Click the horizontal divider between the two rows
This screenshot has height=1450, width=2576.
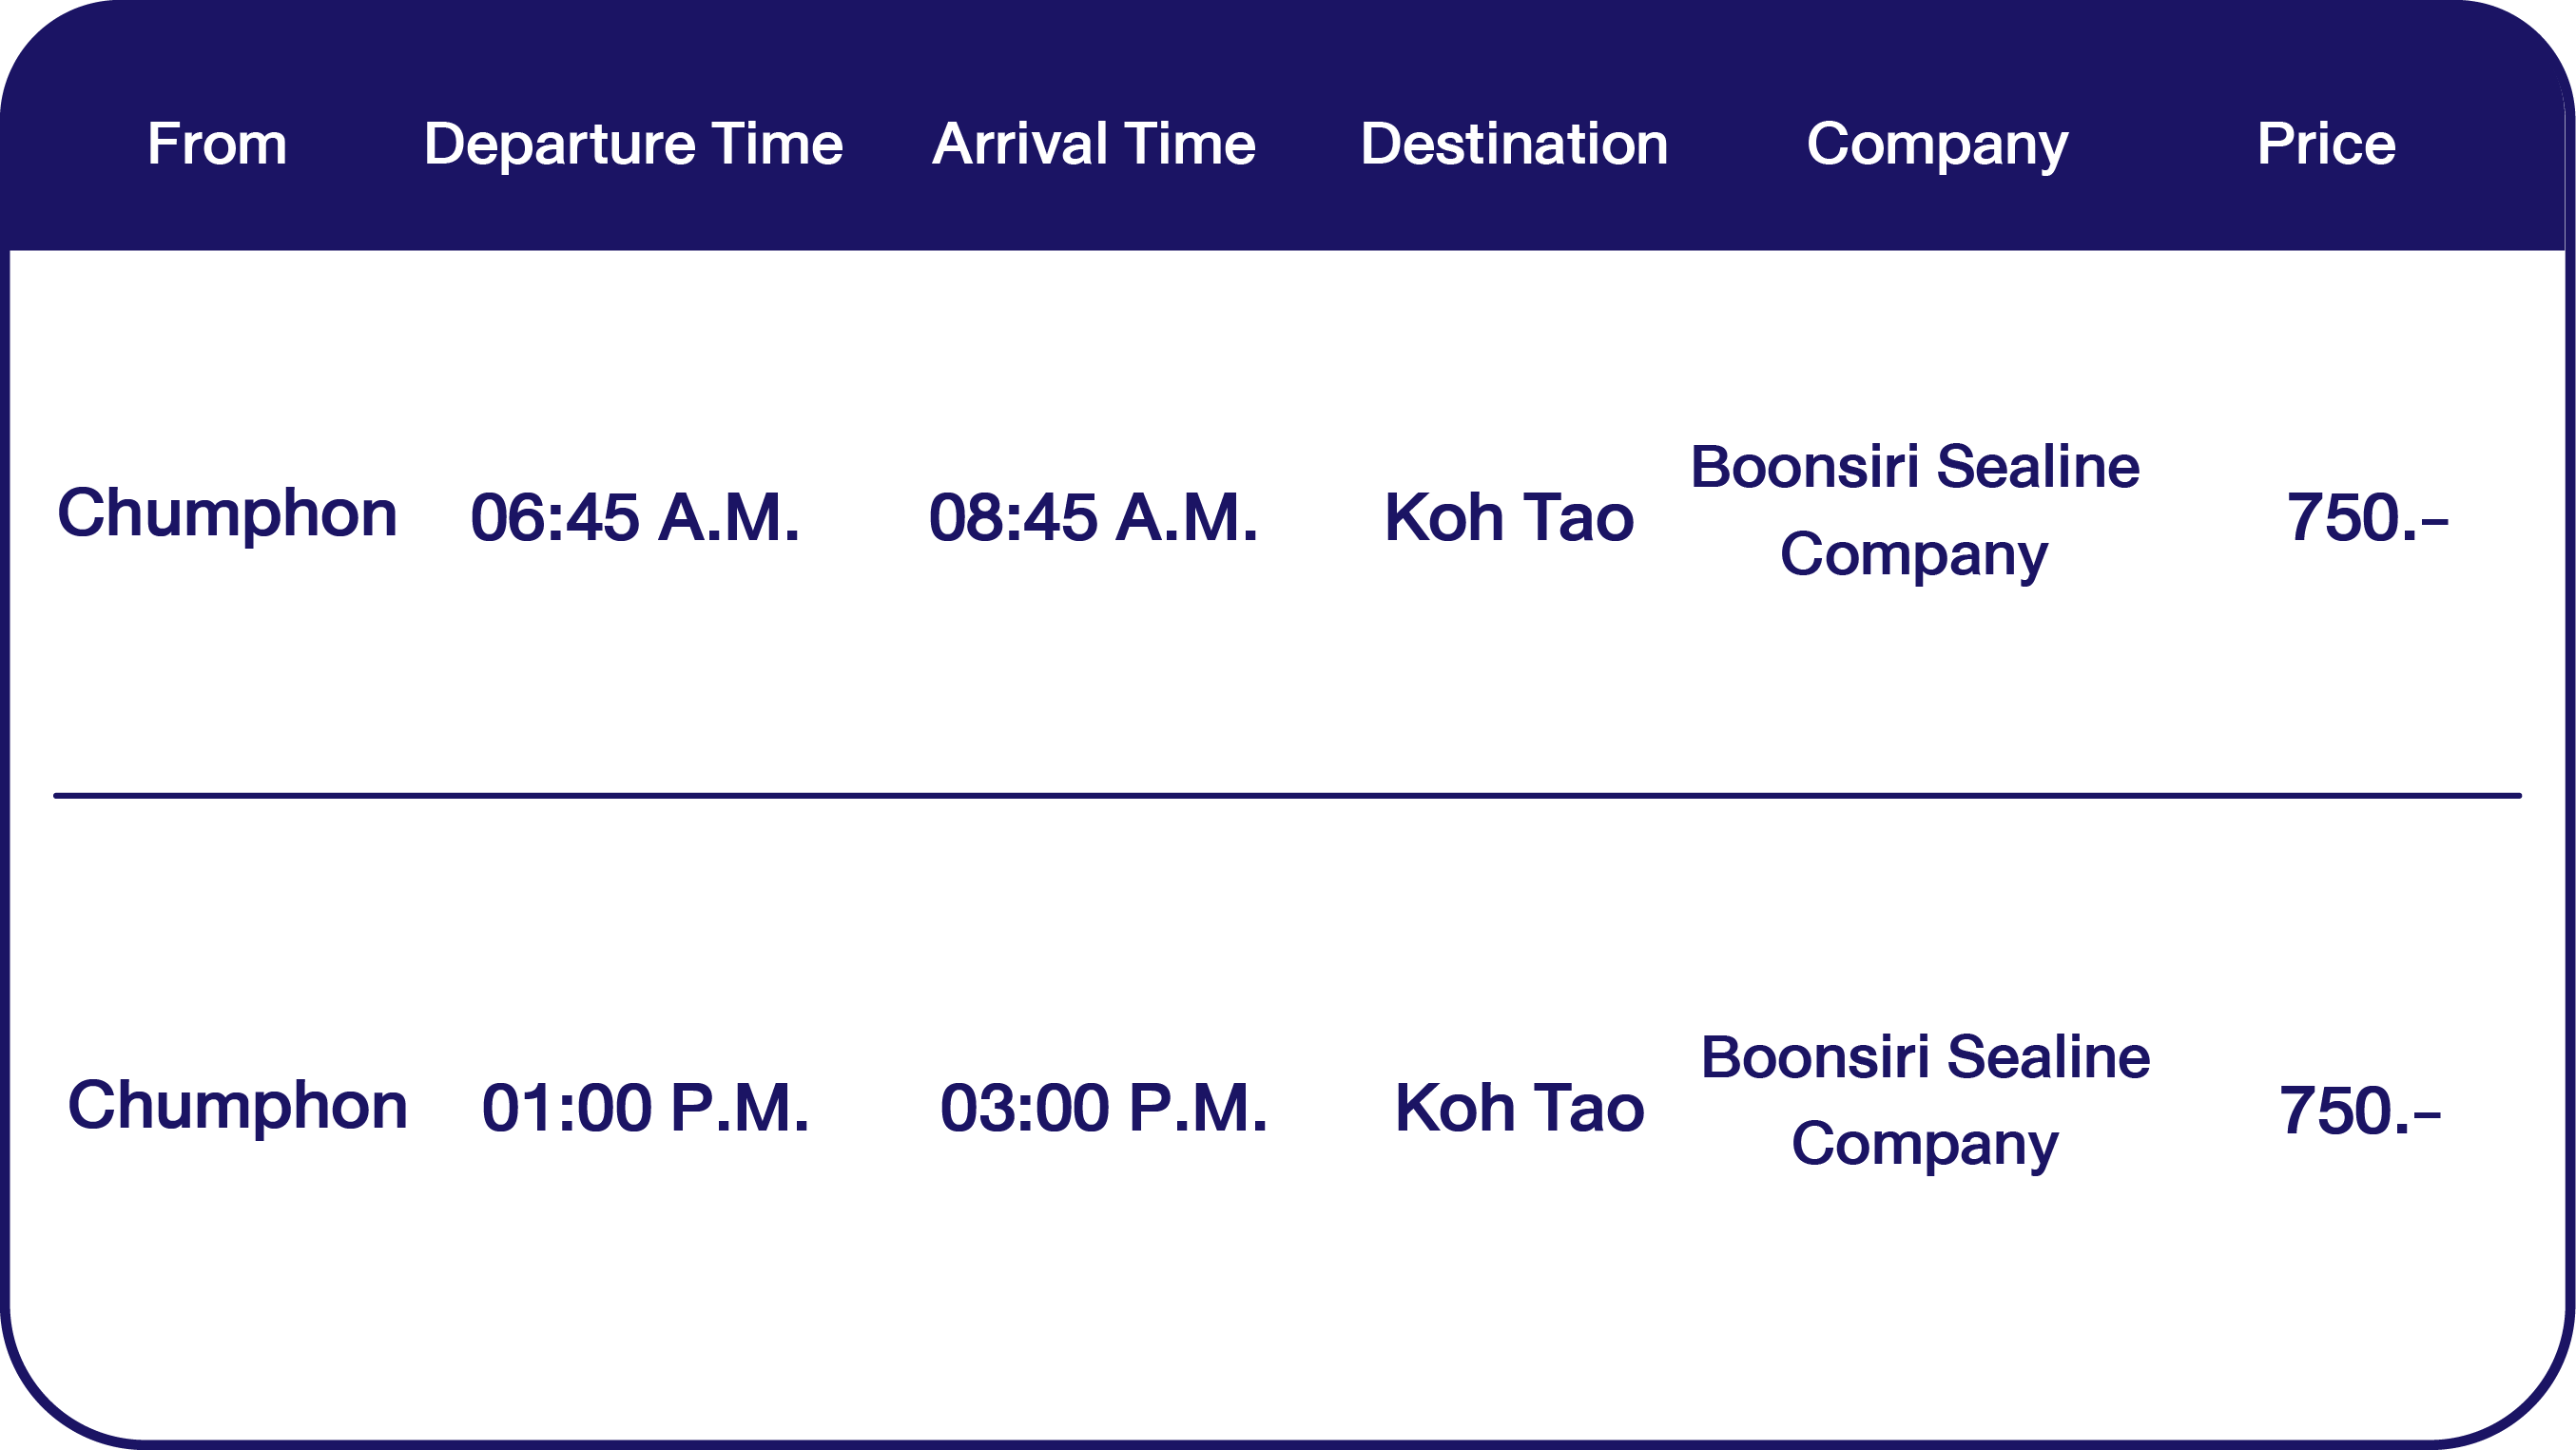(x=1287, y=796)
